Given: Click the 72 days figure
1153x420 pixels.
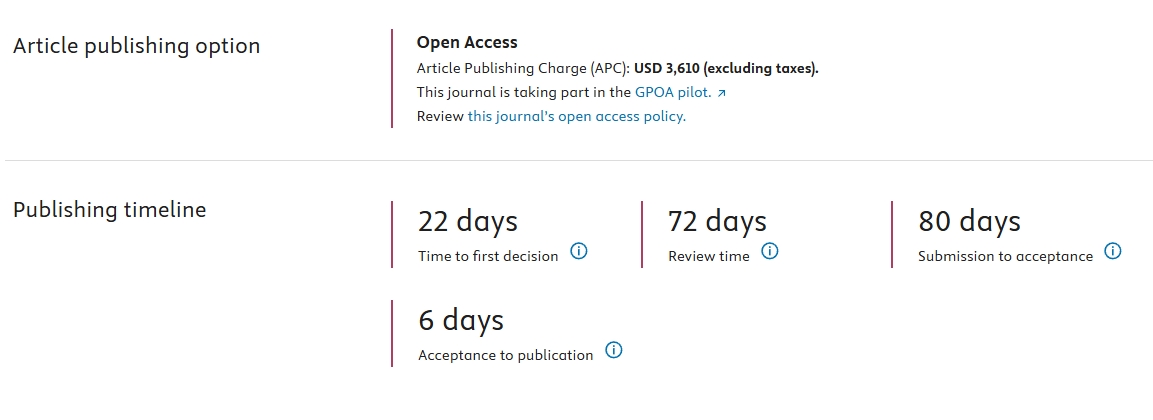Looking at the screenshot, I should [x=717, y=221].
